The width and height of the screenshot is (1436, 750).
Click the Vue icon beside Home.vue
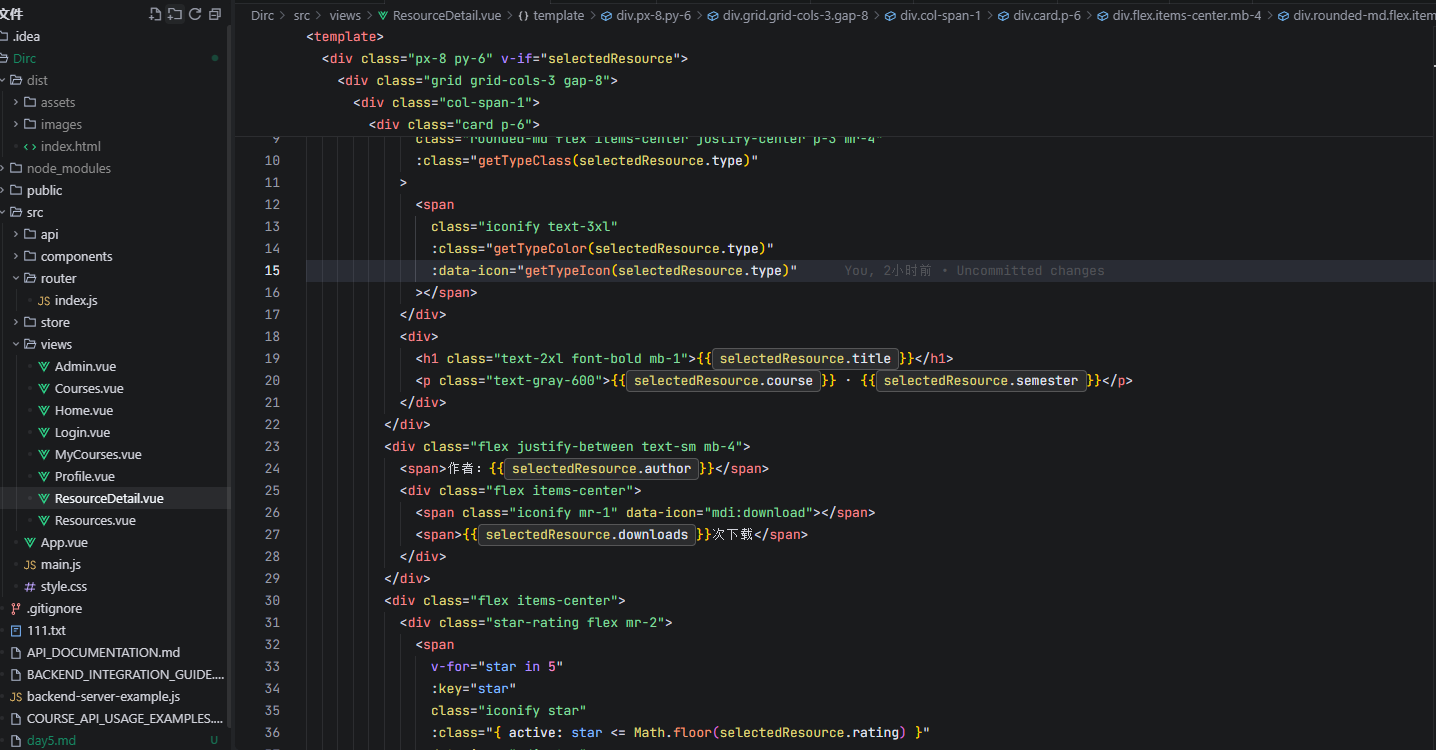[44, 411]
